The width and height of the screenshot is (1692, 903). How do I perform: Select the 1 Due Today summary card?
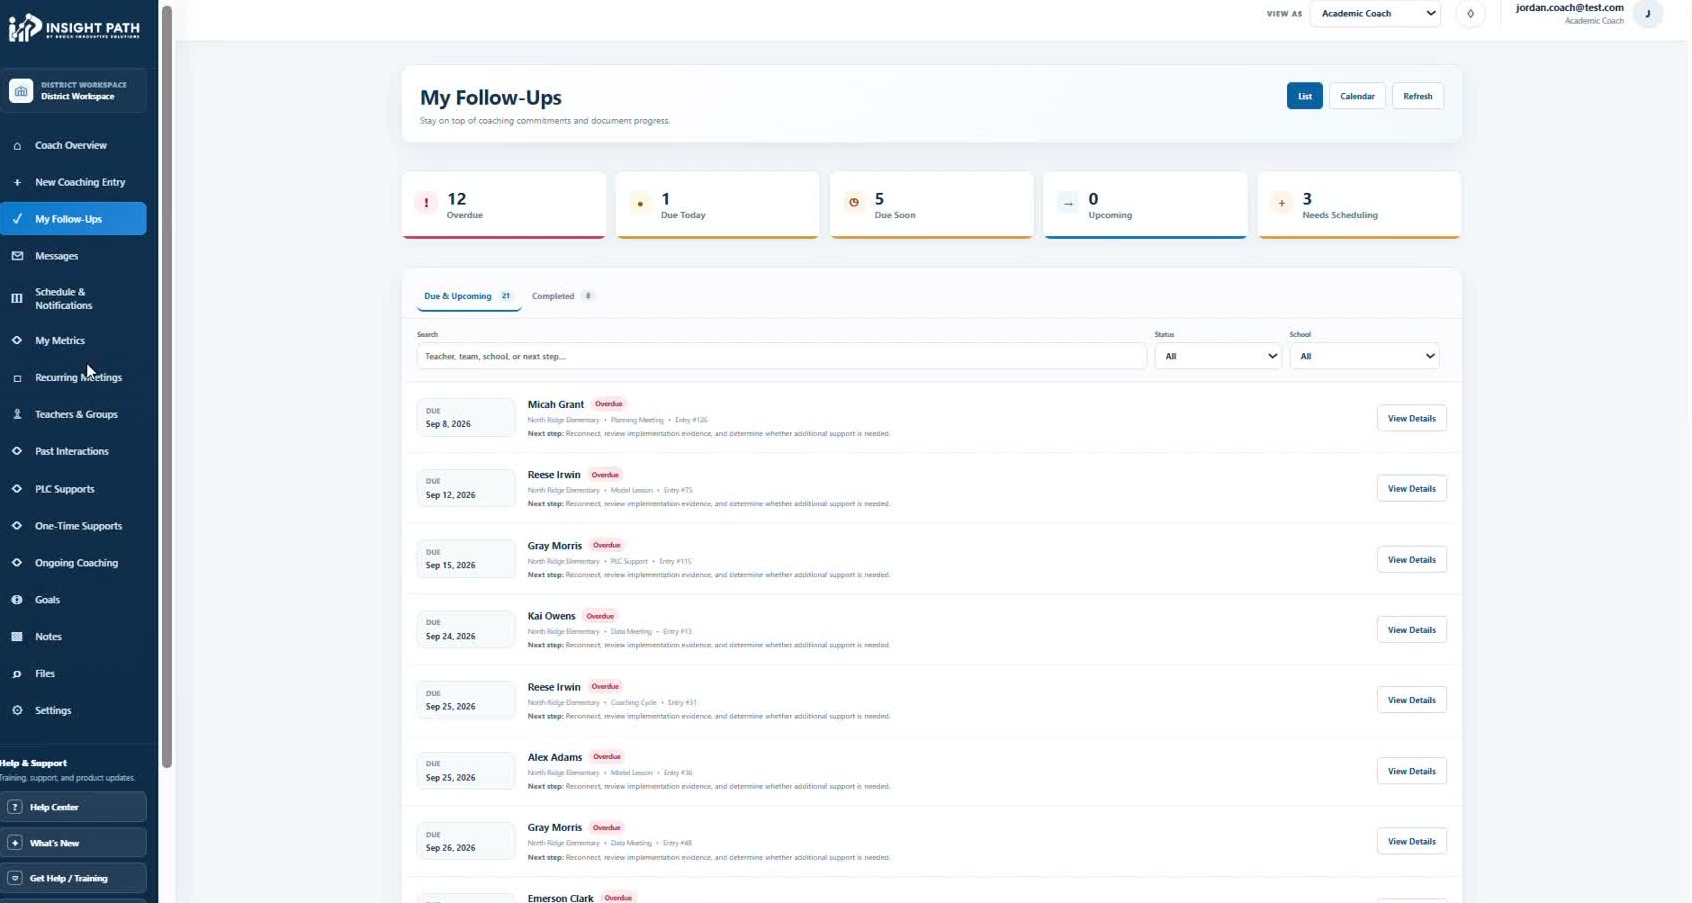click(x=718, y=205)
